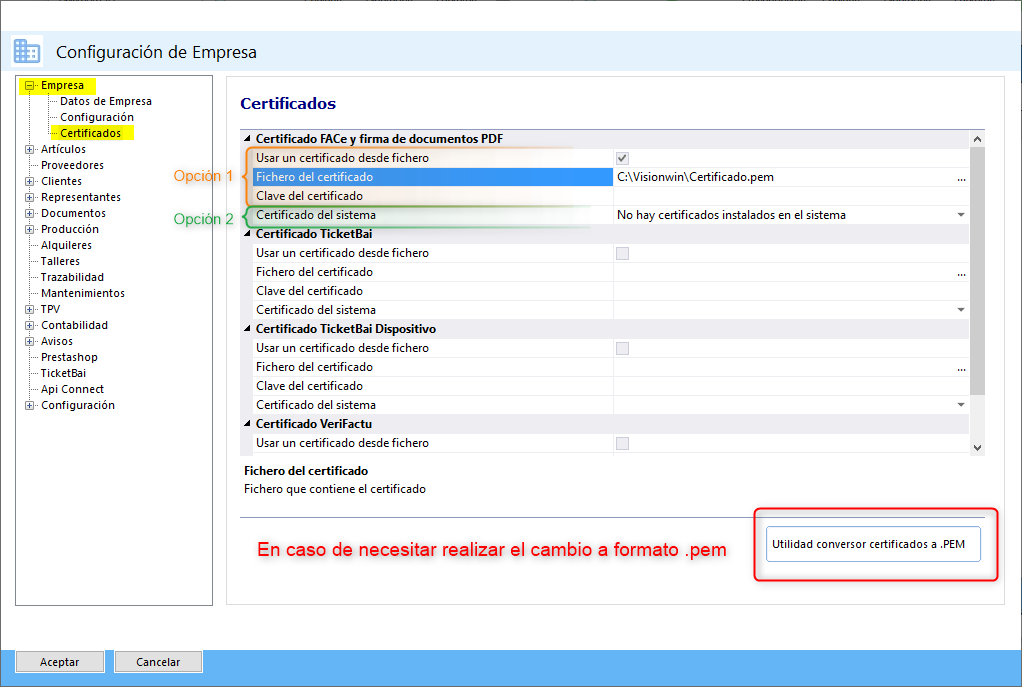
Task: Select Alquileres in the tree
Action: pos(66,245)
